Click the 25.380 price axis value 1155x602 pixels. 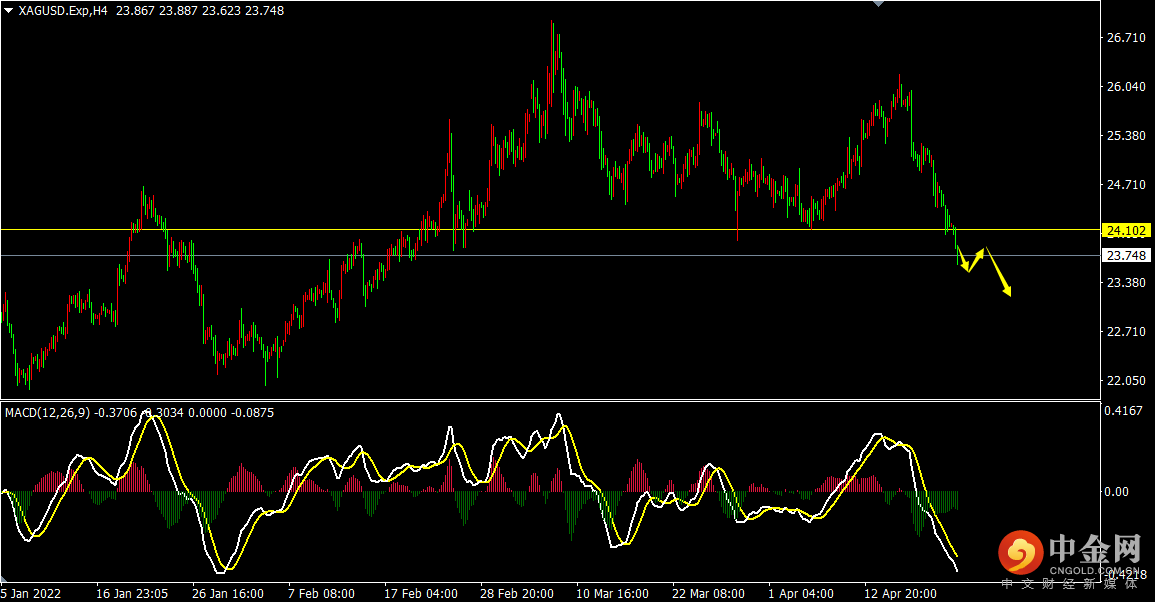[x=1126, y=136]
